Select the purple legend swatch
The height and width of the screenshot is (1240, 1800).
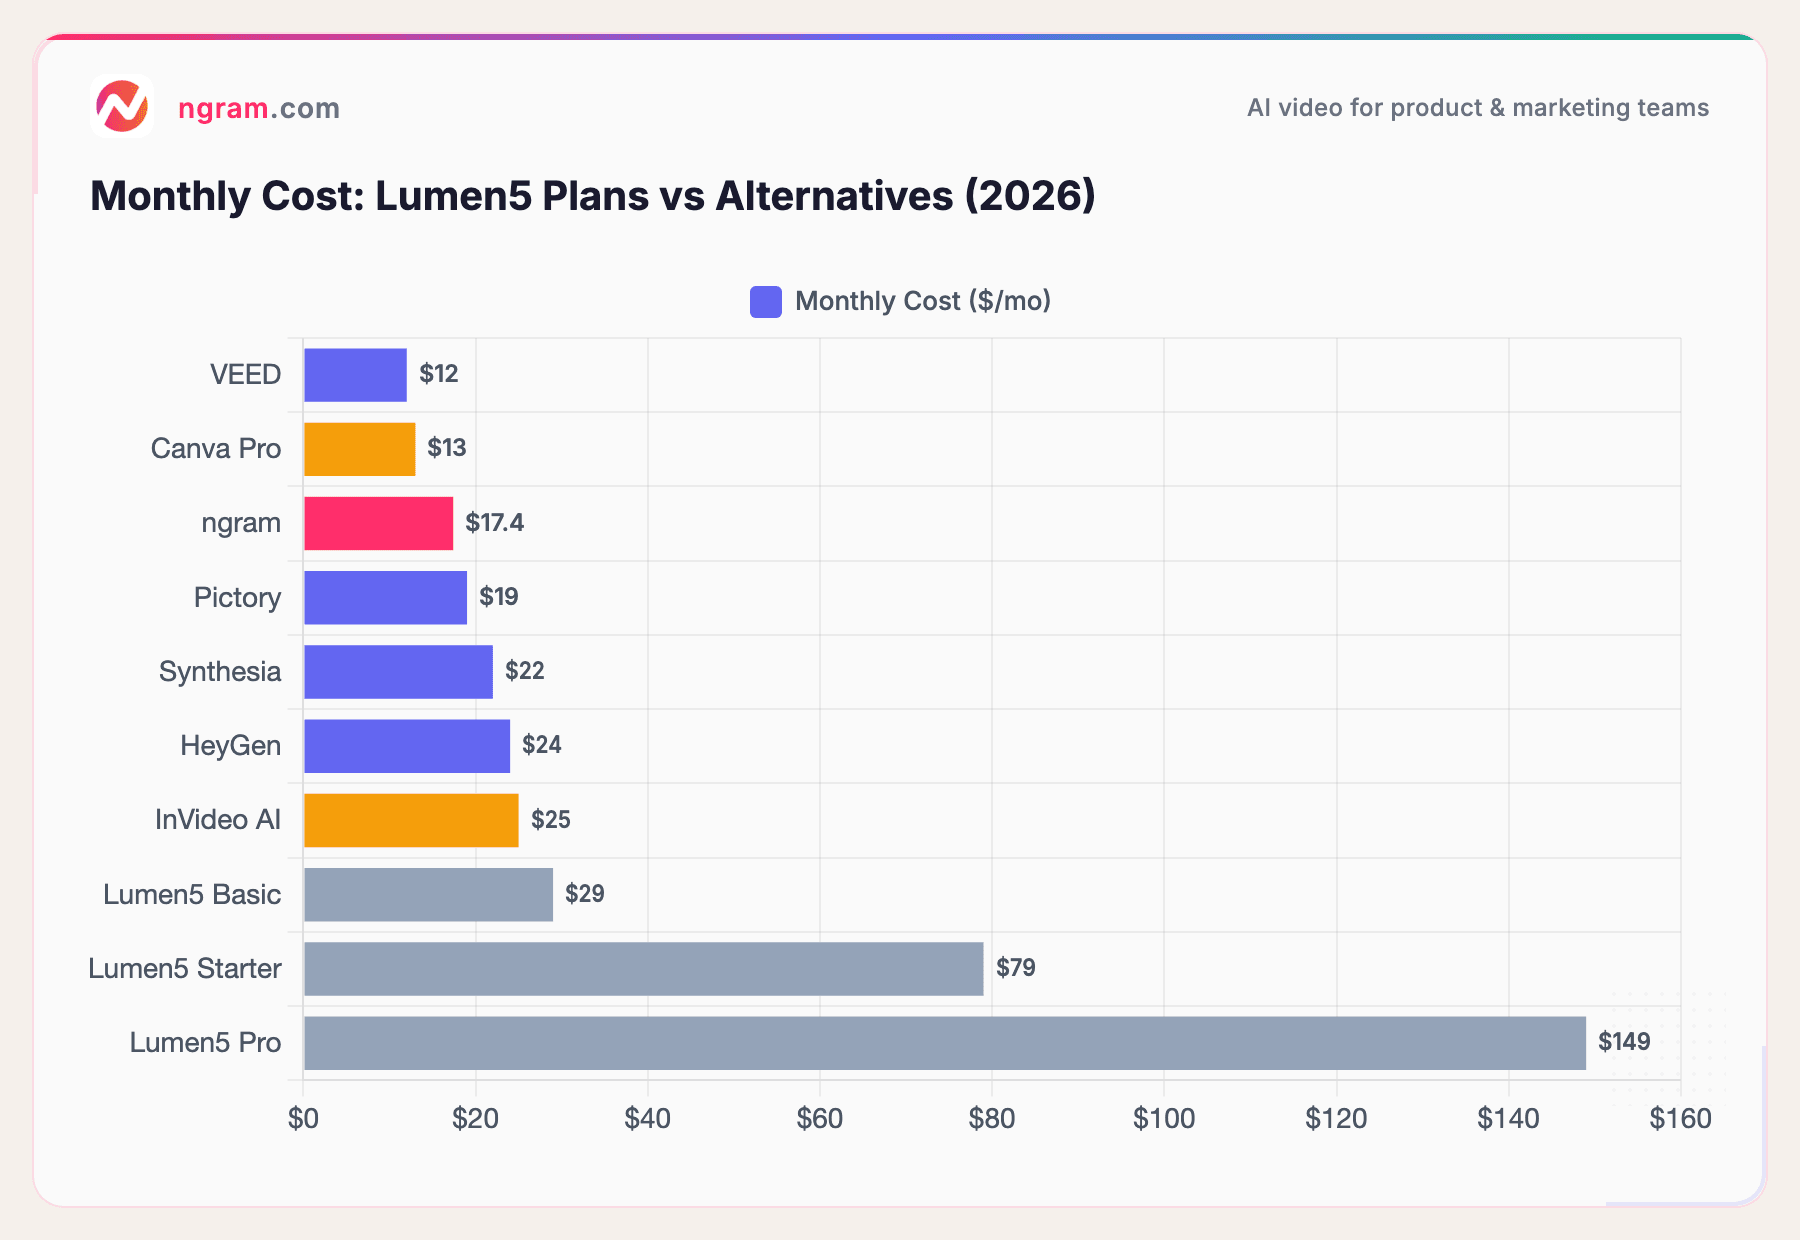click(x=765, y=300)
